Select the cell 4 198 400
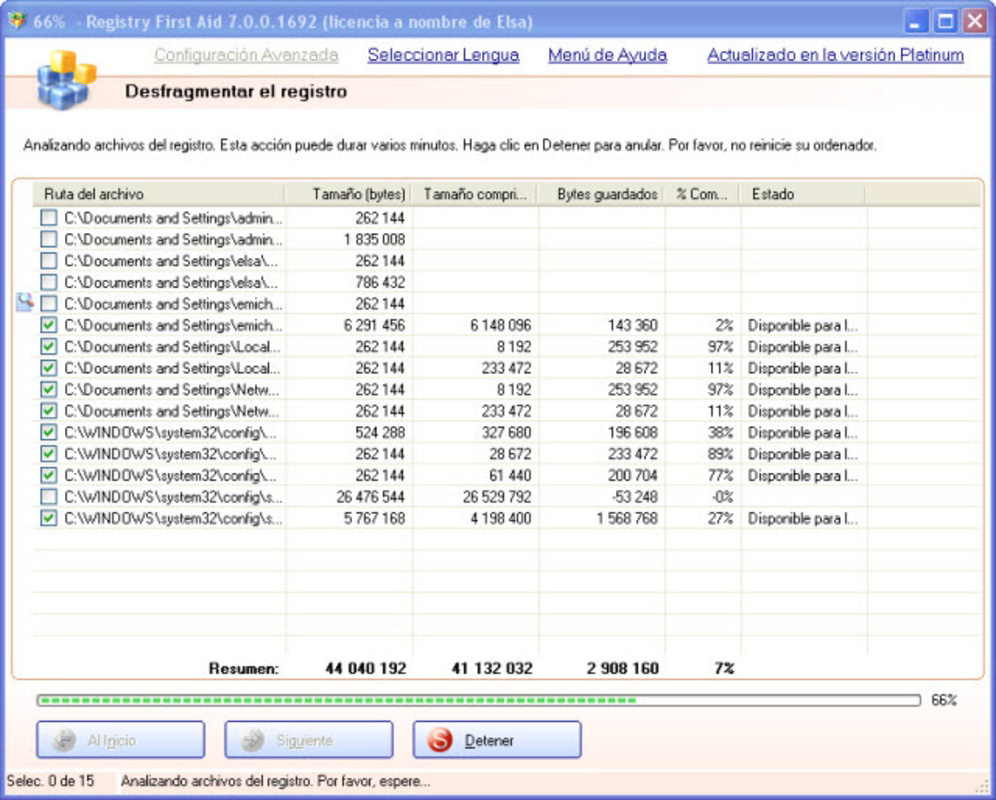The height and width of the screenshot is (800, 996). click(501, 519)
